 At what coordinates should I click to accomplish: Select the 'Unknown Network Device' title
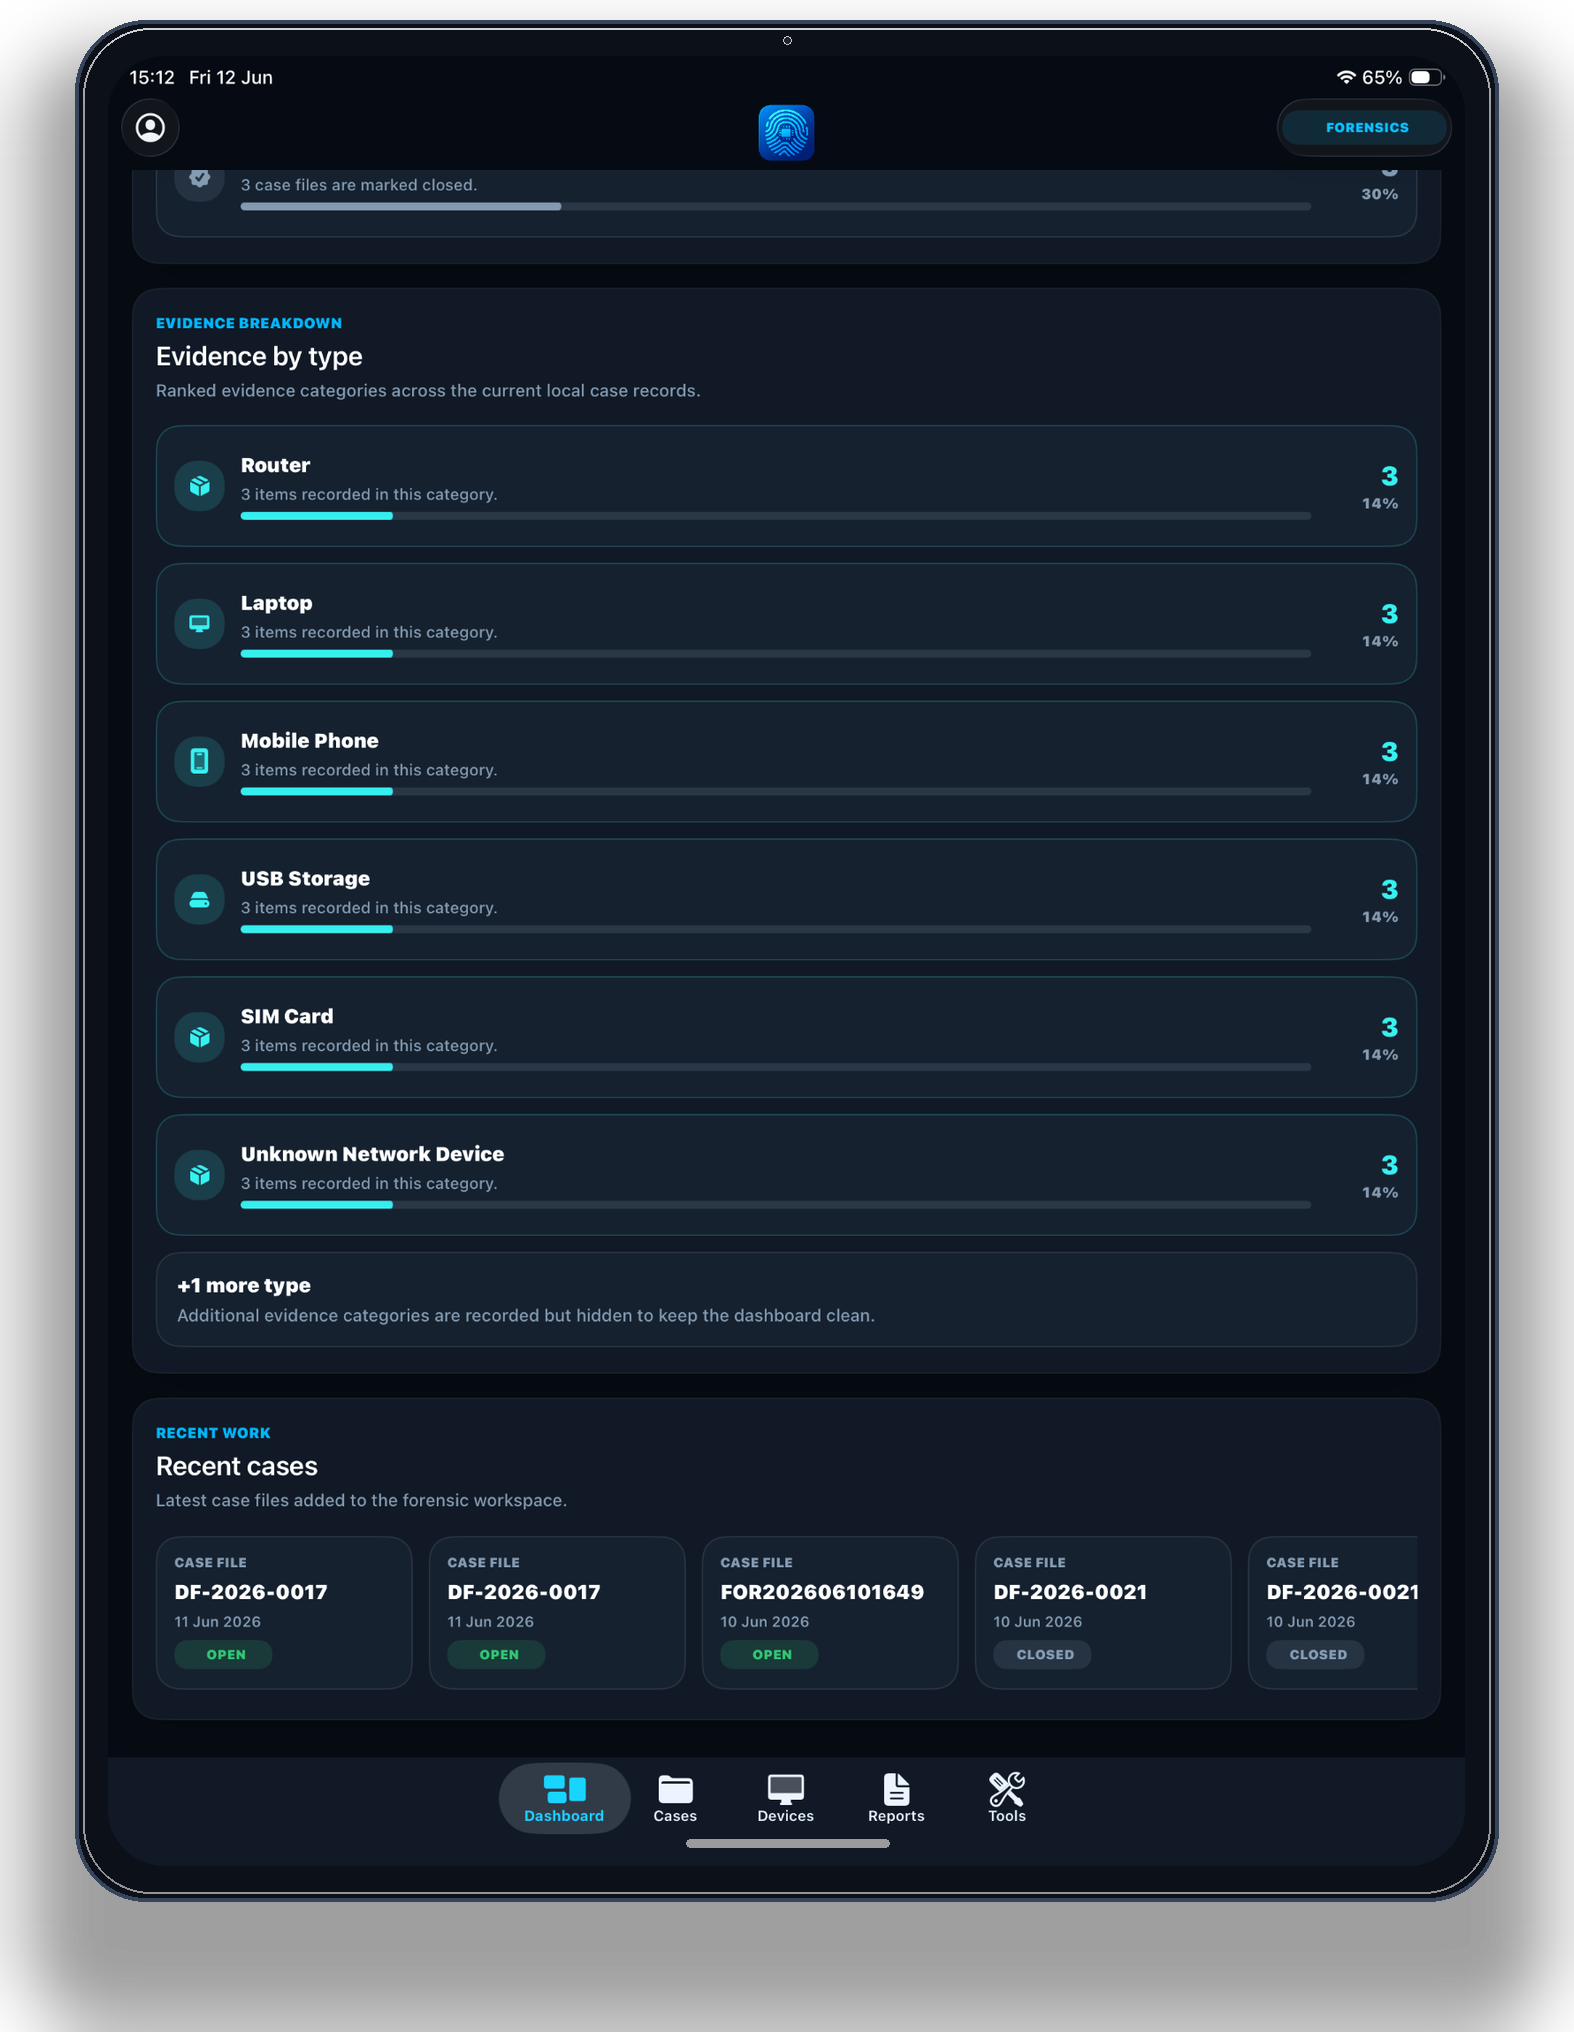click(372, 1154)
